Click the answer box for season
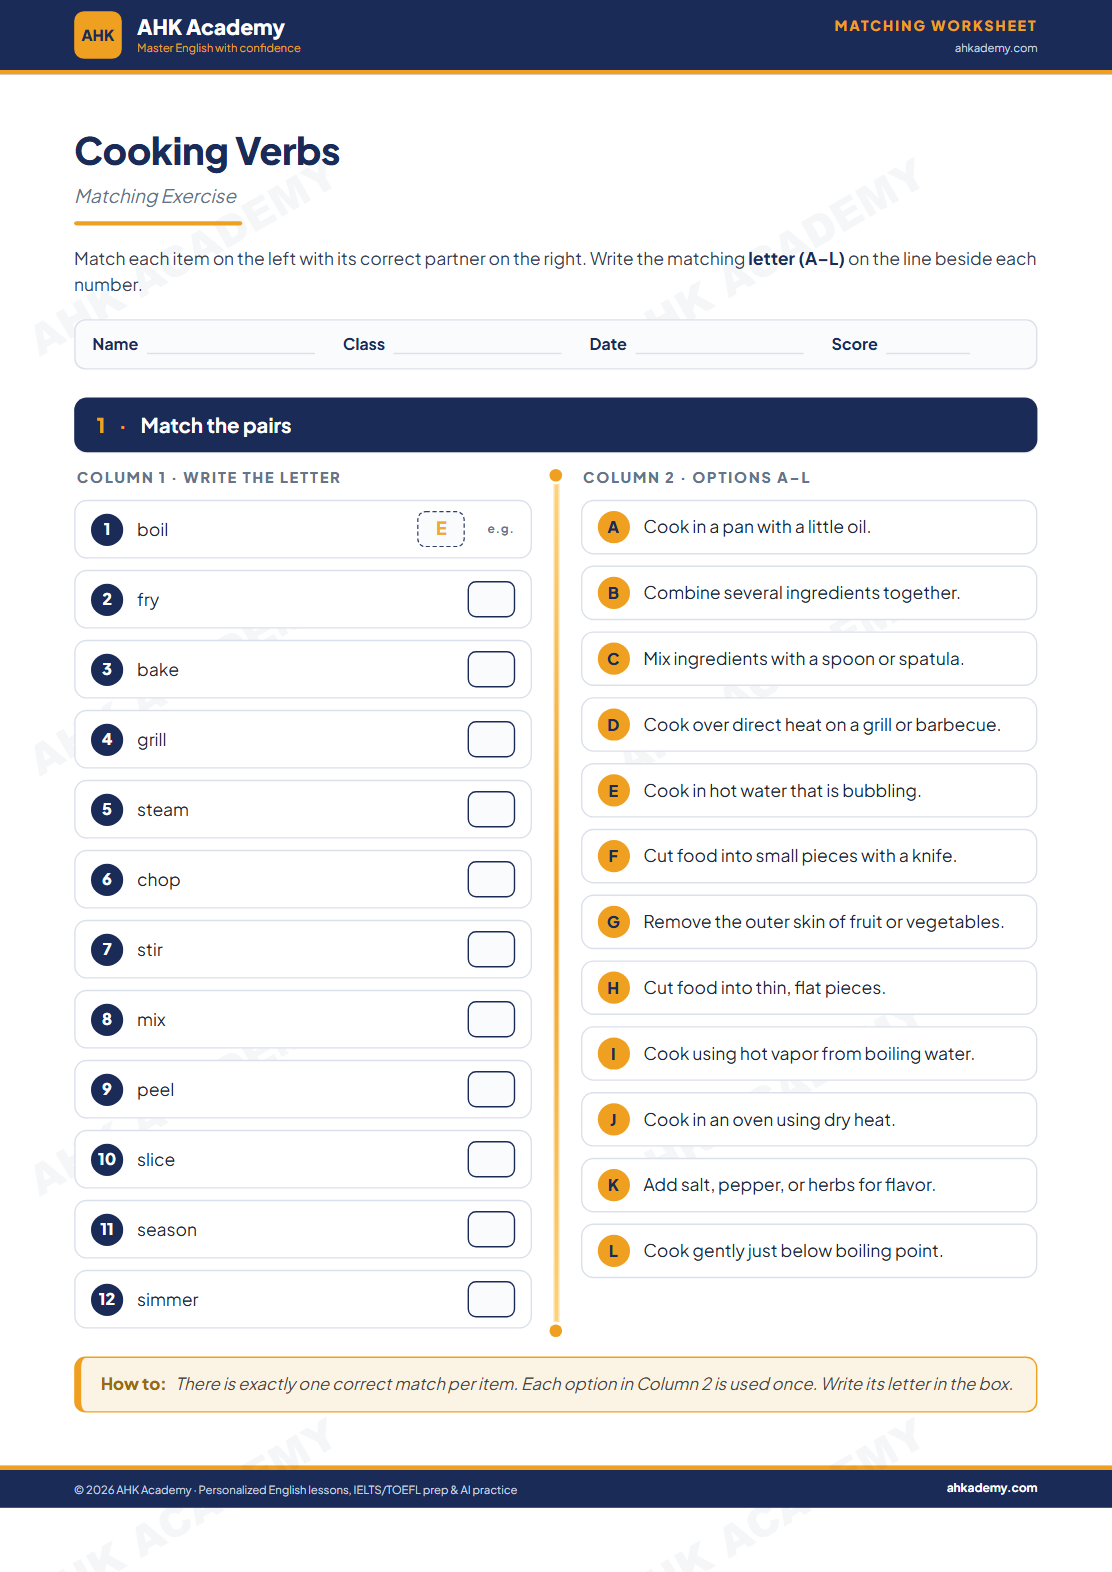This screenshot has width=1112, height=1572. pyautogui.click(x=491, y=1229)
